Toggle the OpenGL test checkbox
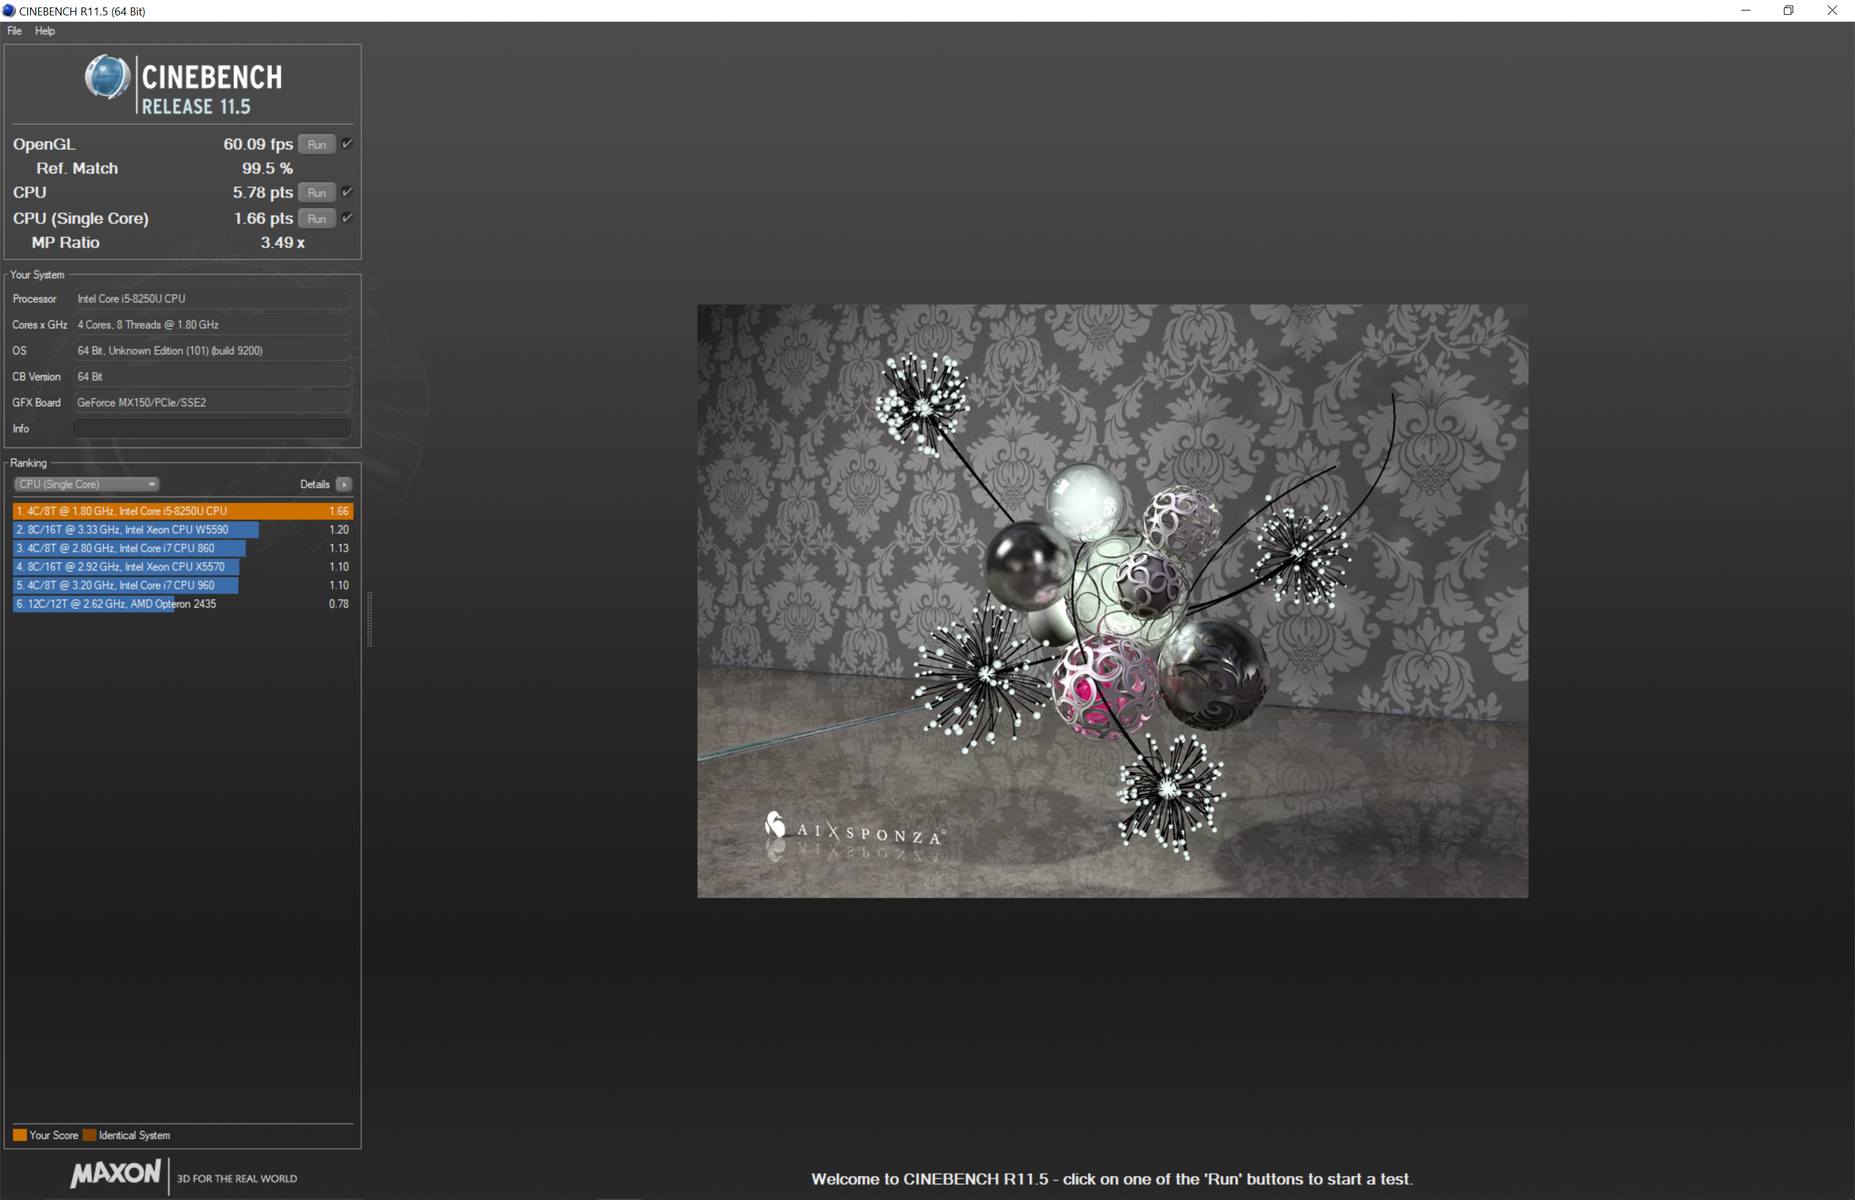 tap(347, 144)
